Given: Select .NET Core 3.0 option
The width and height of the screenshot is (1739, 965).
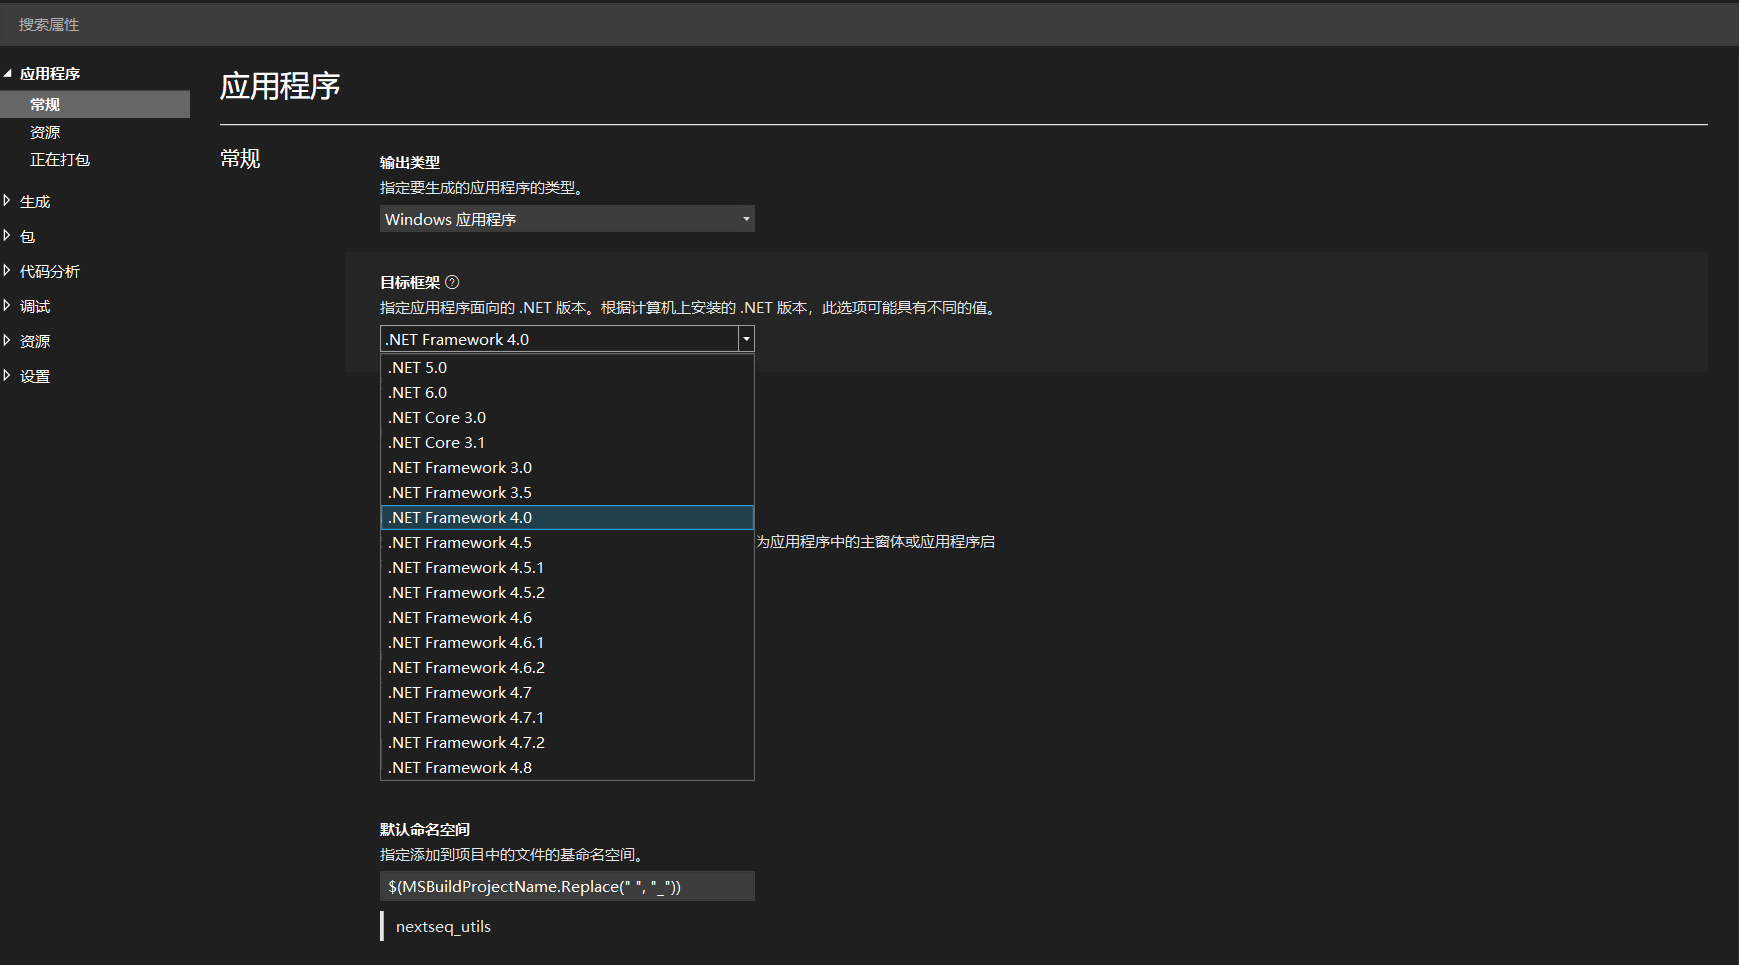Looking at the screenshot, I should [567, 418].
